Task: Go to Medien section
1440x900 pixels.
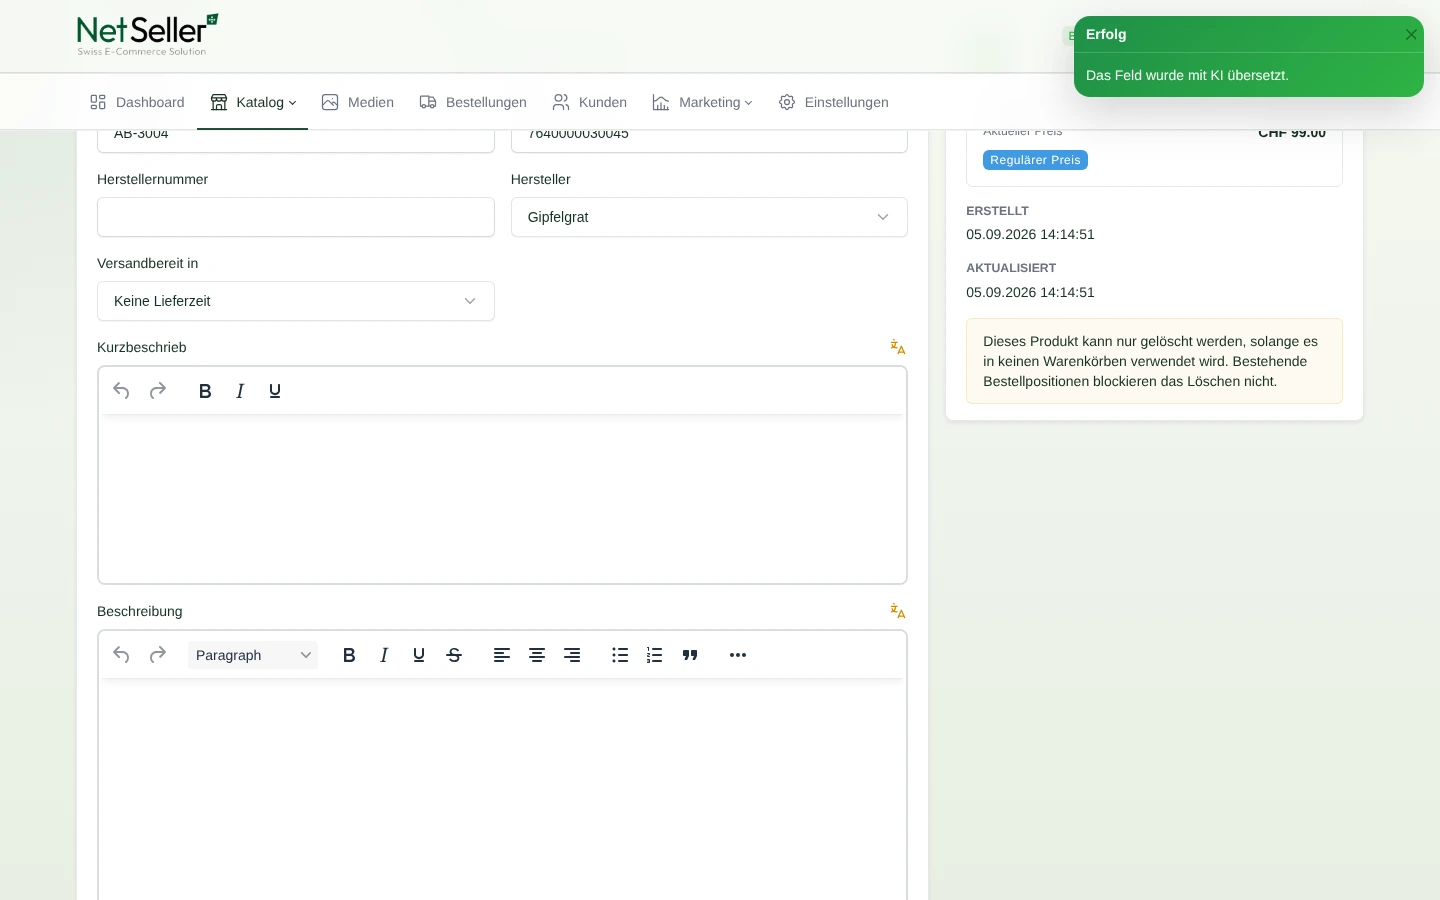Action: [x=357, y=102]
